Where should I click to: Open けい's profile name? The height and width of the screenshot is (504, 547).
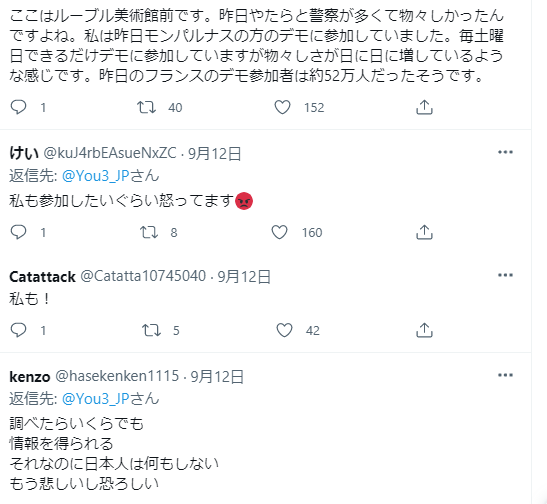(24, 153)
